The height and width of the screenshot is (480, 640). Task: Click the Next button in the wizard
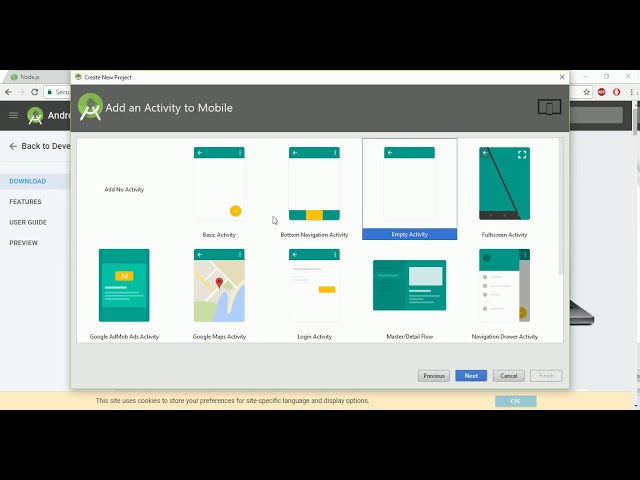point(471,376)
